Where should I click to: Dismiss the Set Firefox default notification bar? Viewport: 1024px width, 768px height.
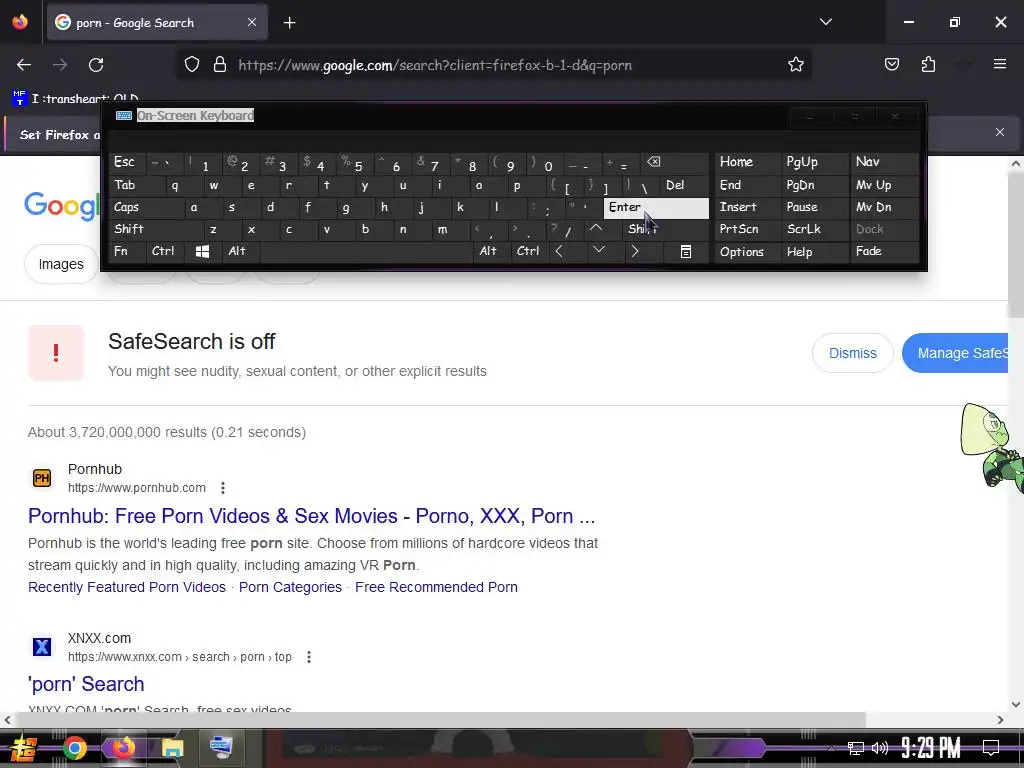(x=999, y=133)
